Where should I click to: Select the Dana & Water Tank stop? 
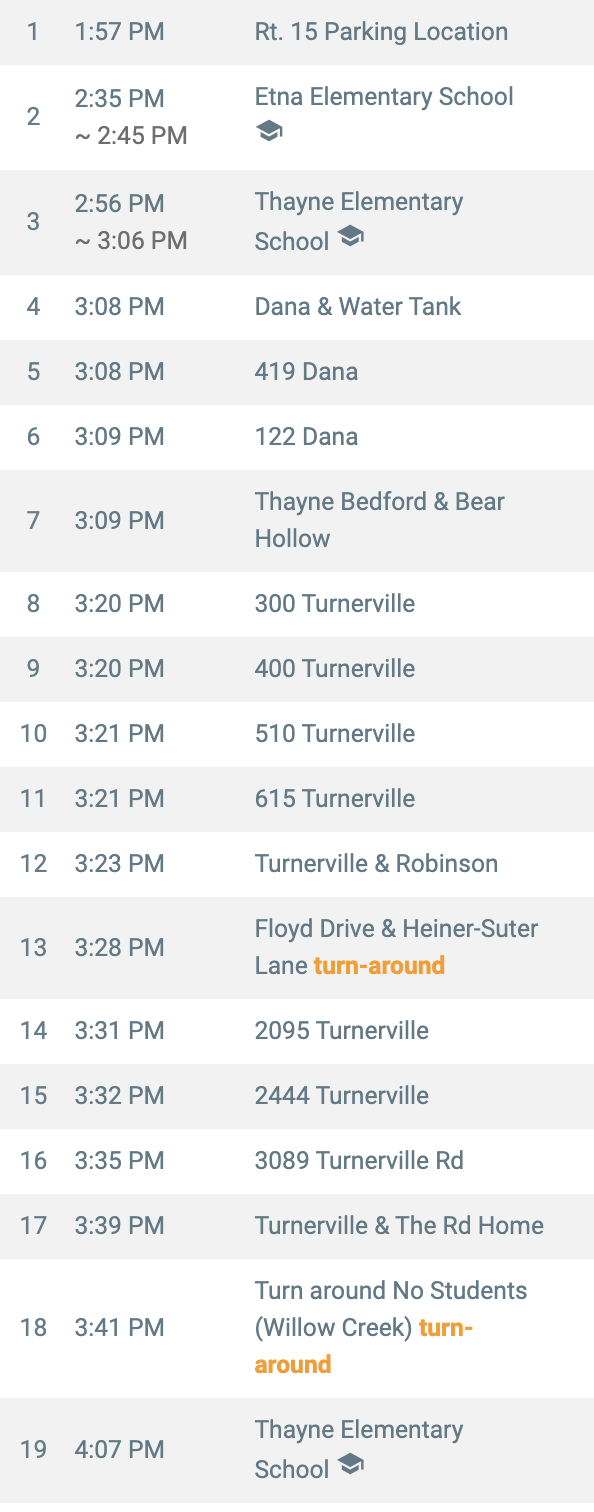click(297, 307)
